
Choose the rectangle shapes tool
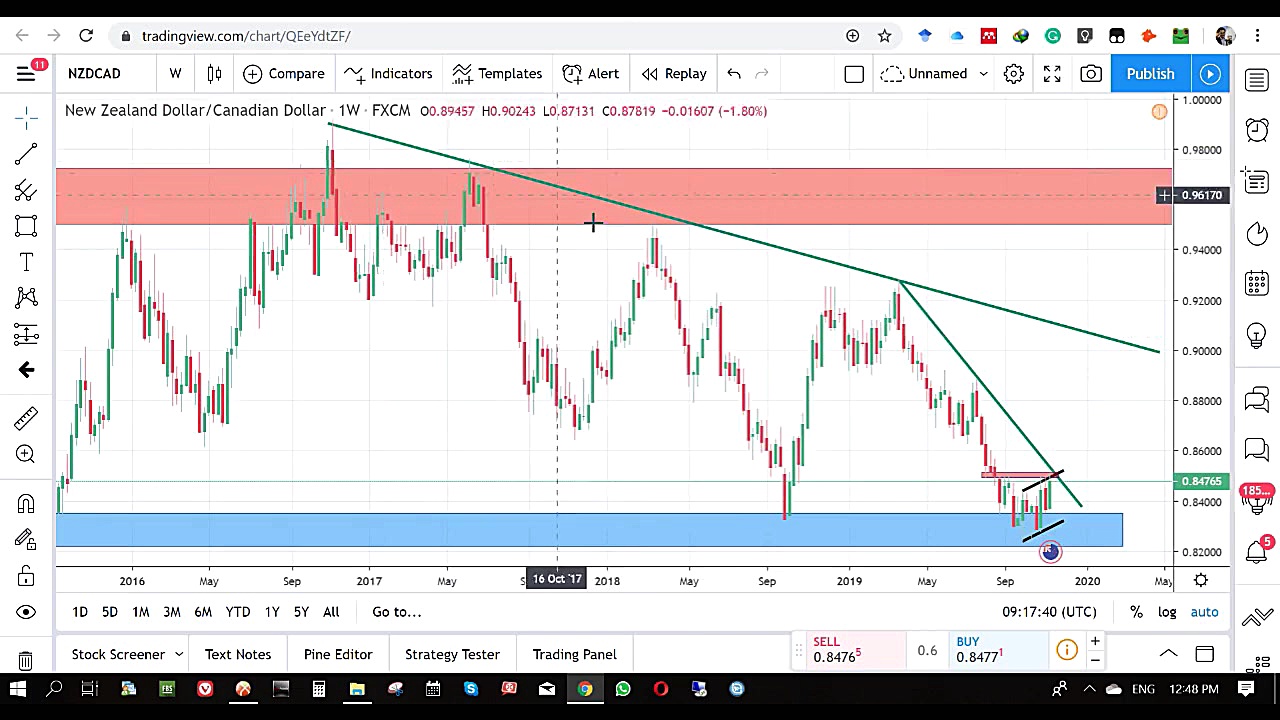pos(26,226)
